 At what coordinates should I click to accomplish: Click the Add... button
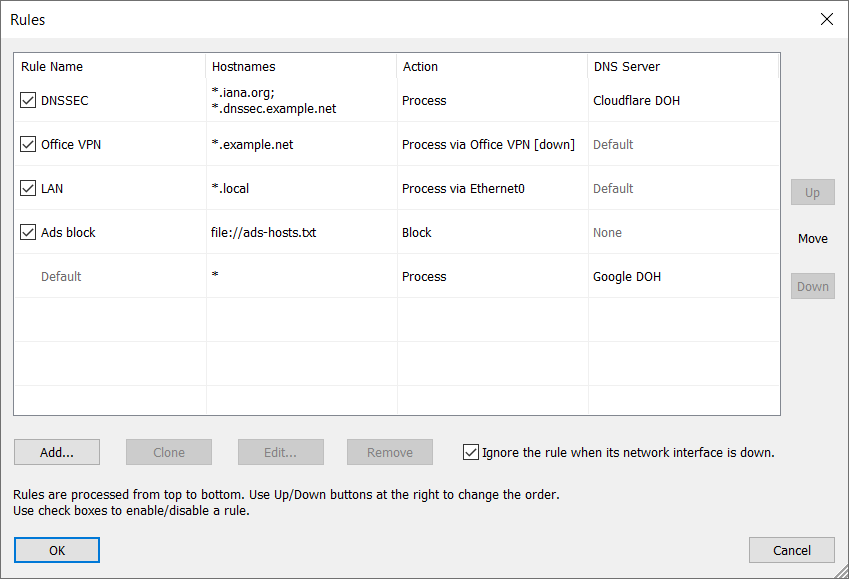coord(57,452)
